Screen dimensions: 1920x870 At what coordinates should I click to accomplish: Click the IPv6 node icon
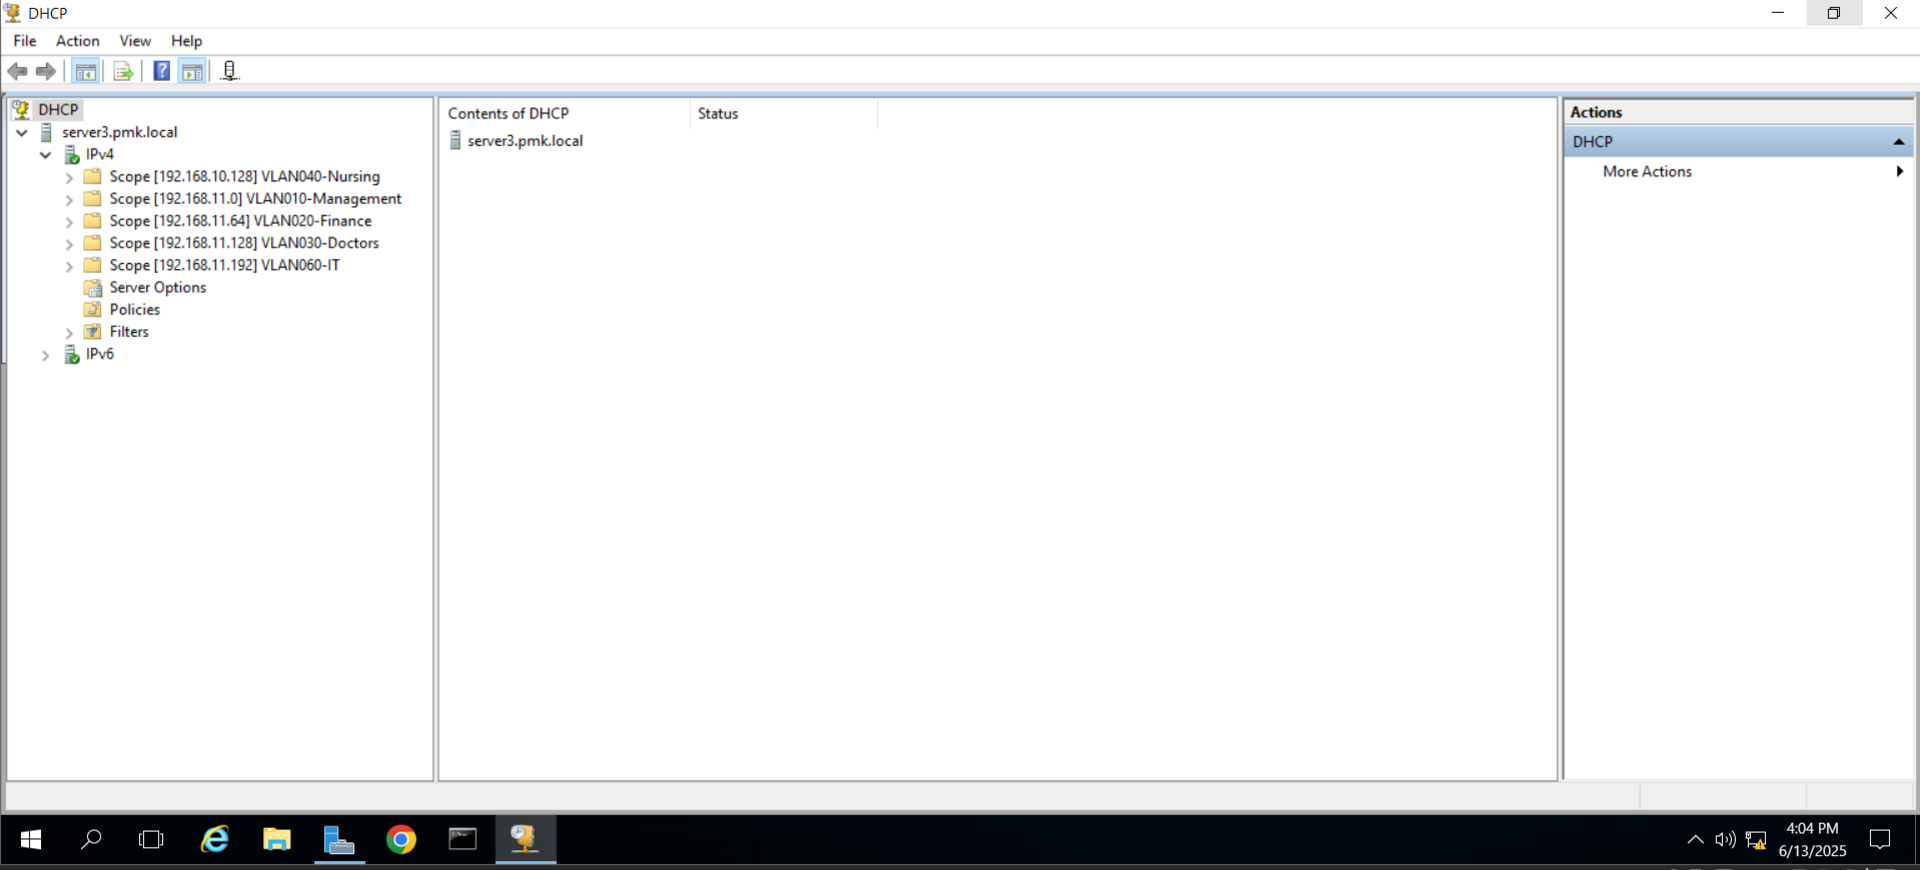pyautogui.click(x=72, y=355)
